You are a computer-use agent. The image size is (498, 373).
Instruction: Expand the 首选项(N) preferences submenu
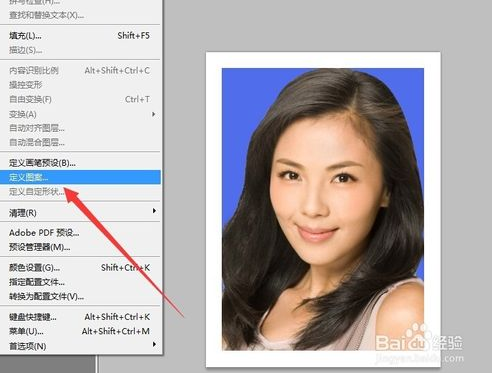80,346
